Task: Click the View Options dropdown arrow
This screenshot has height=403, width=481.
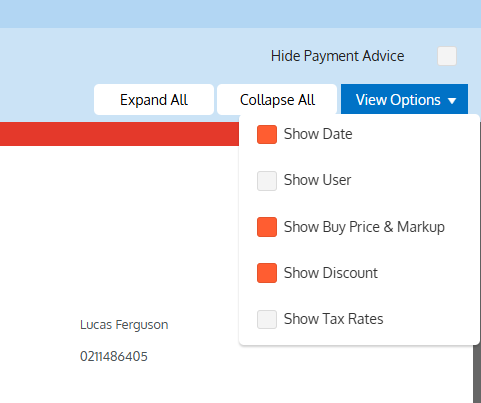Action: (x=452, y=101)
